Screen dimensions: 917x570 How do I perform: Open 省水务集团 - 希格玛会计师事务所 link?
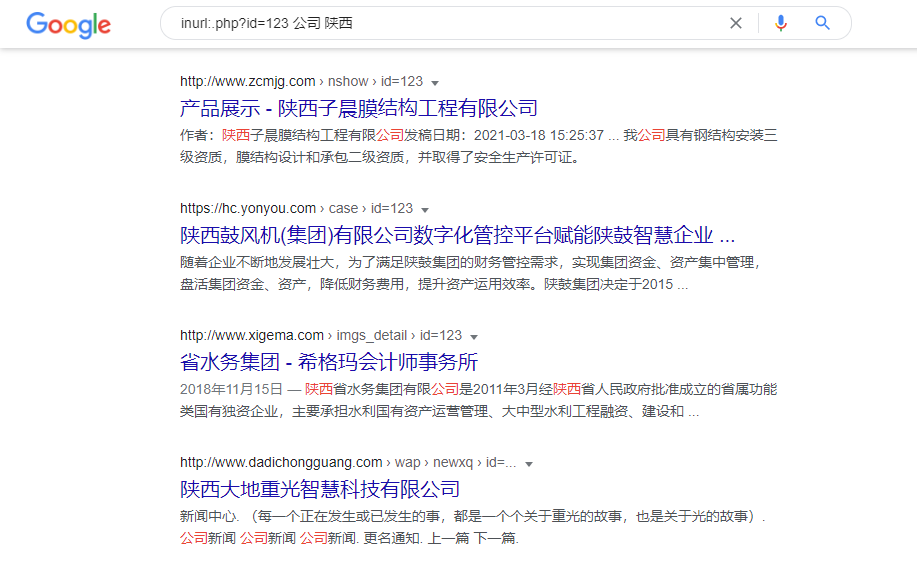(329, 362)
